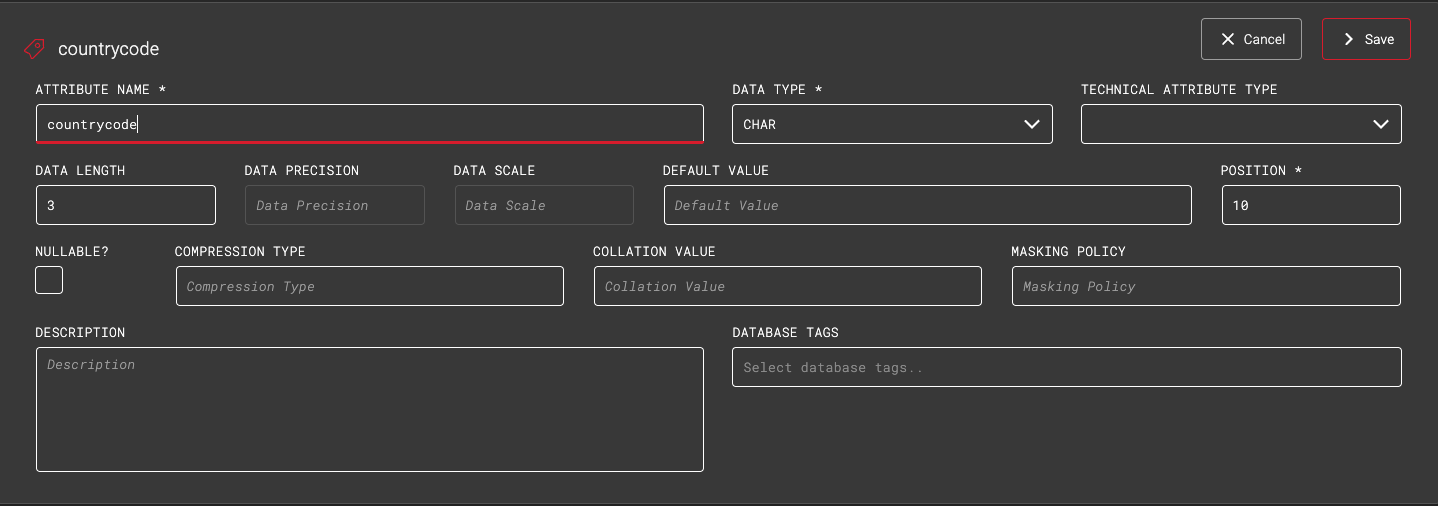Image resolution: width=1438 pixels, height=506 pixels.
Task: Click inside the Description text area
Action: click(x=369, y=410)
